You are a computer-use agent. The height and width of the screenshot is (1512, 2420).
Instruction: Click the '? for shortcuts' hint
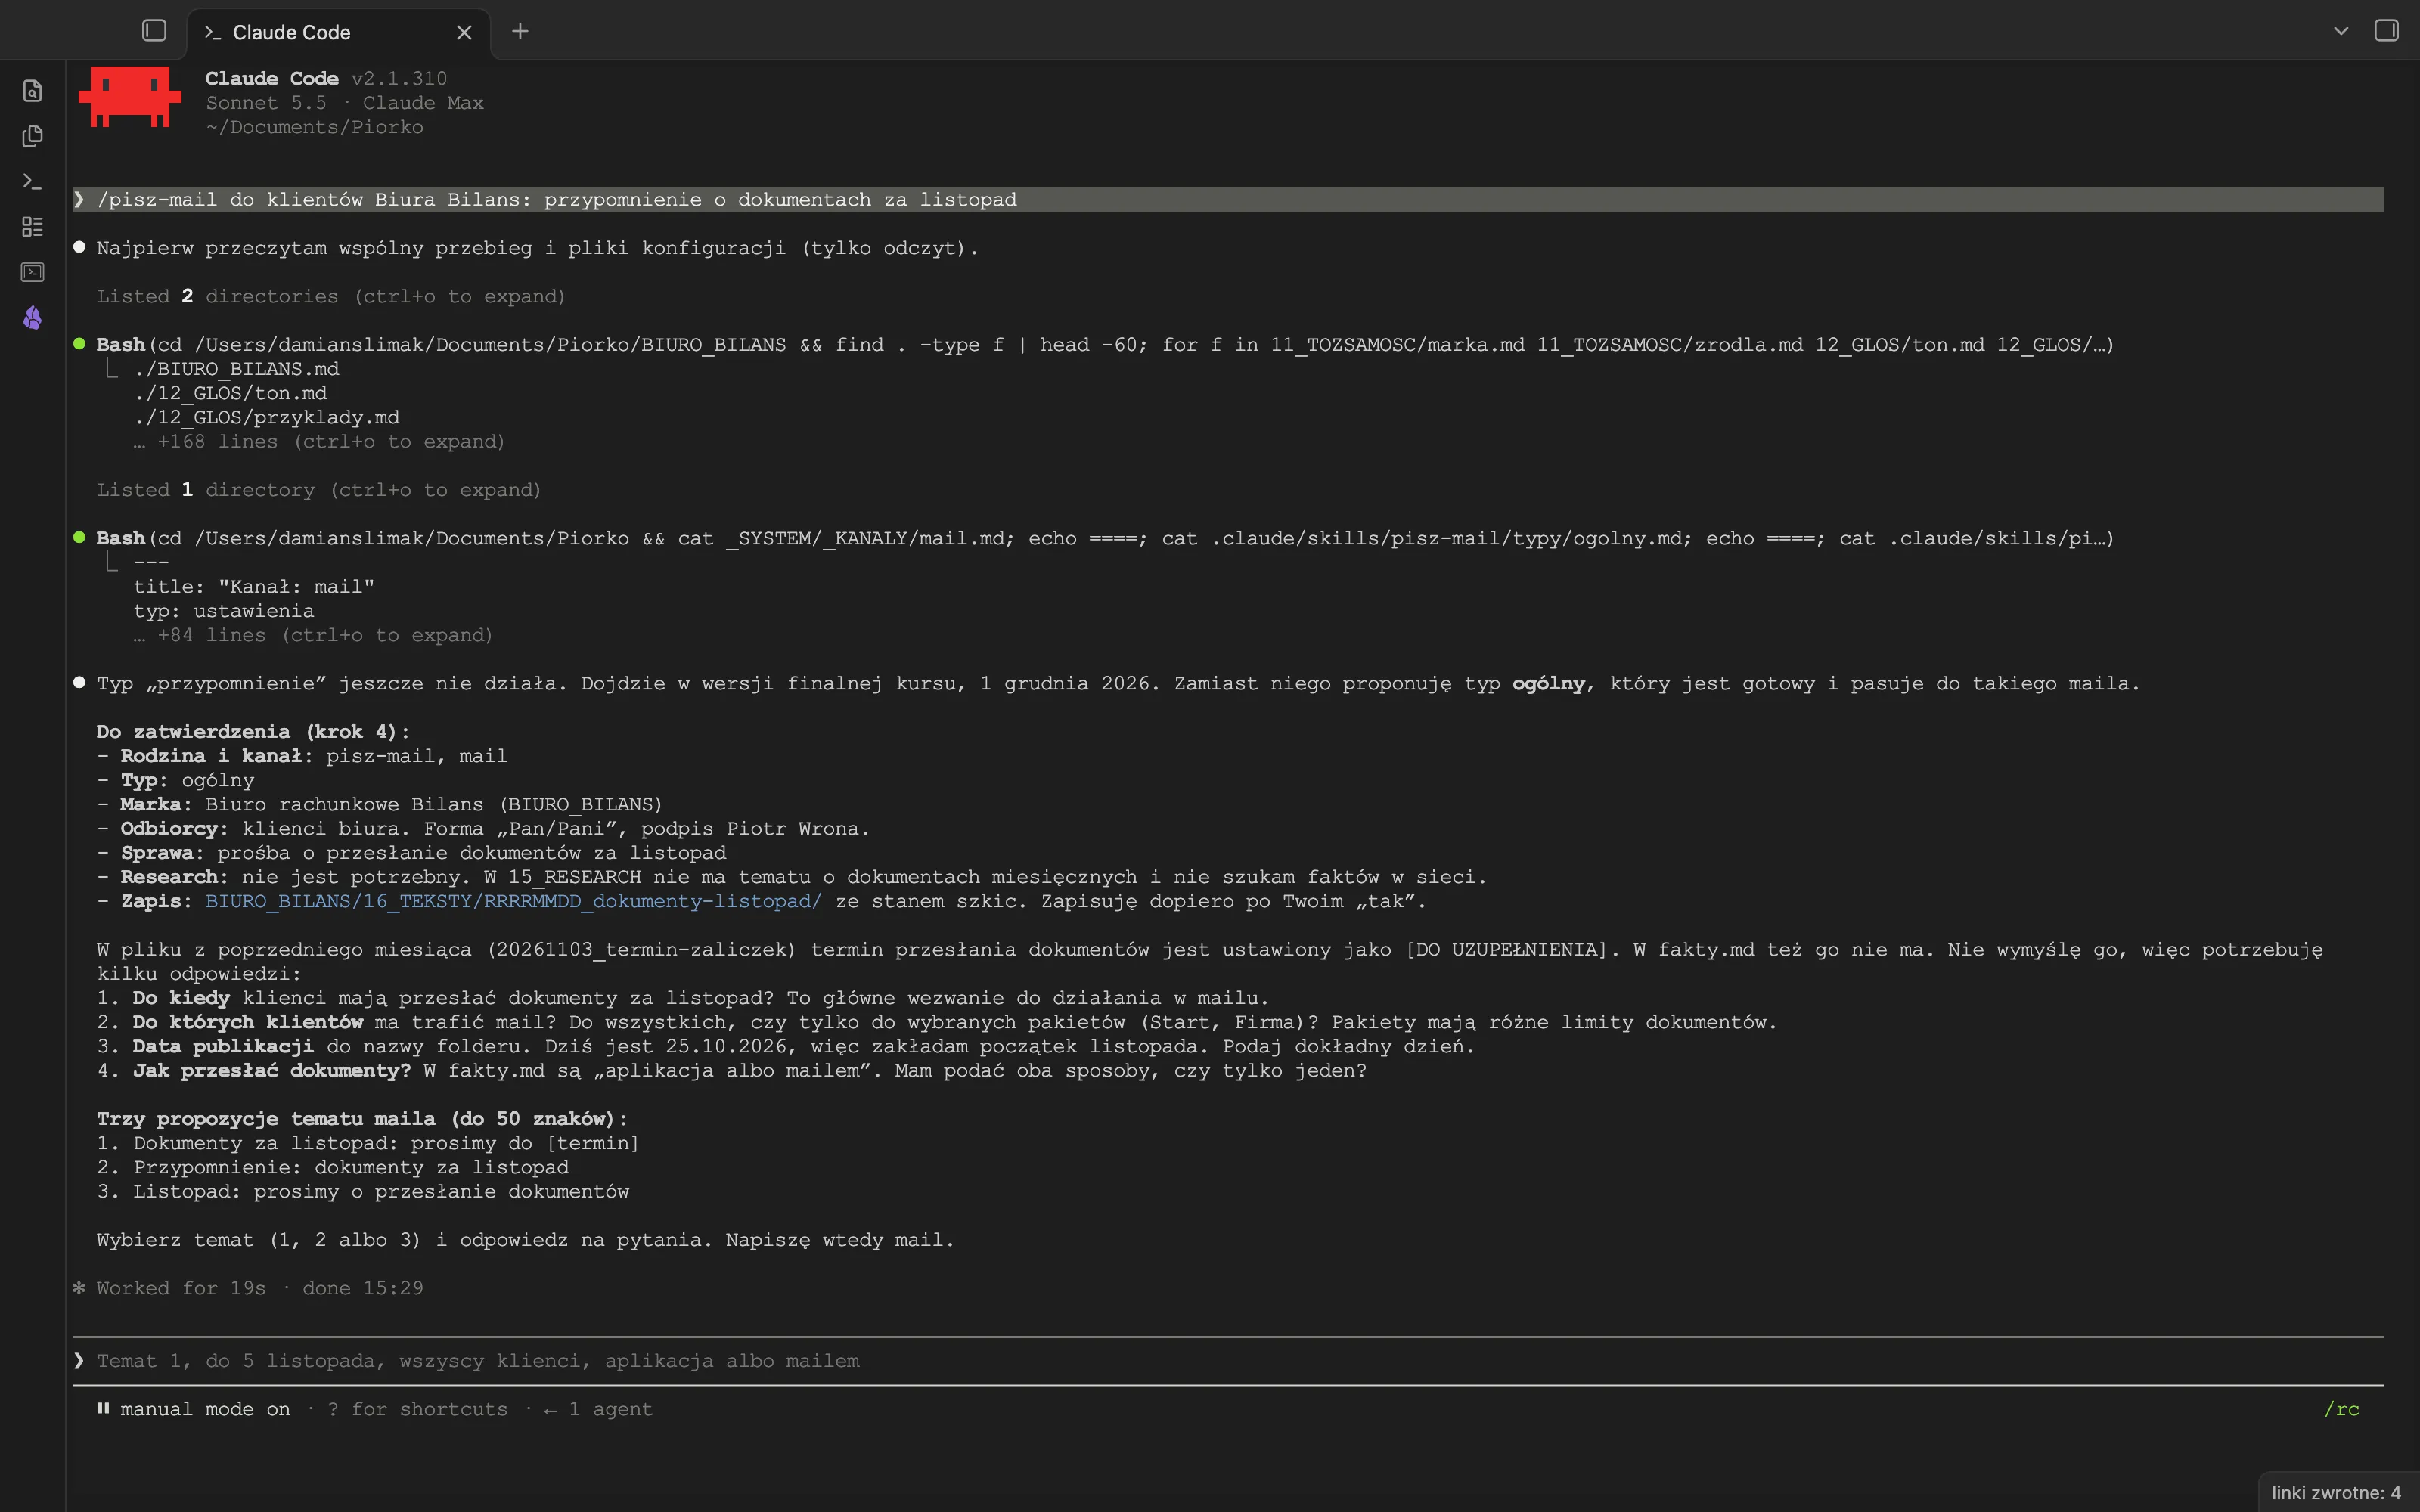pyautogui.click(x=417, y=1410)
